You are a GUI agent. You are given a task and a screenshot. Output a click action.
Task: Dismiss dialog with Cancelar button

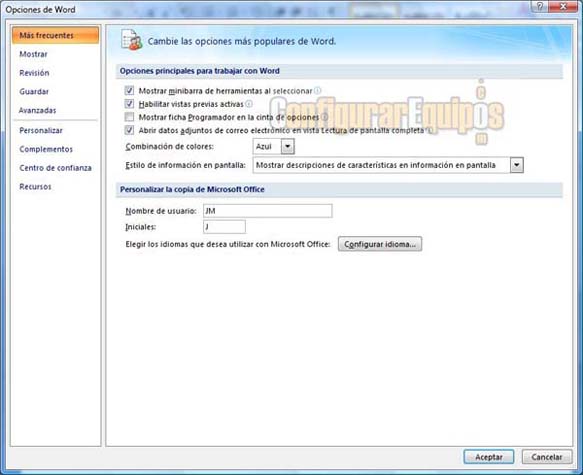pos(547,457)
